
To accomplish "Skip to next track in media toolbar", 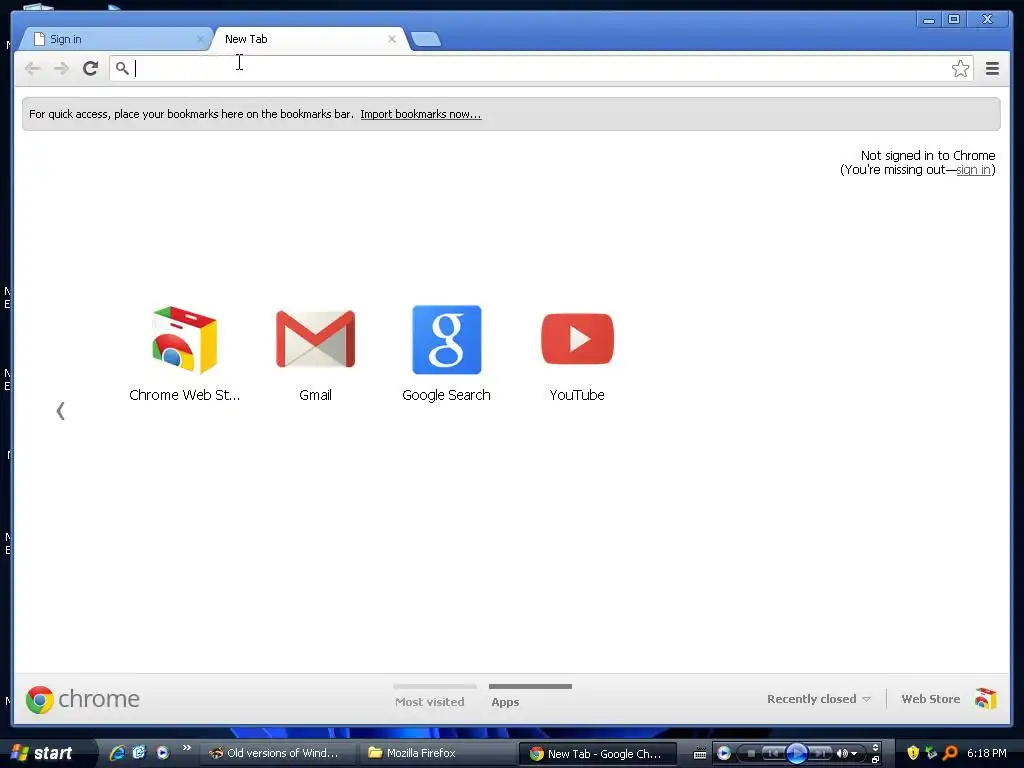I will (x=819, y=753).
